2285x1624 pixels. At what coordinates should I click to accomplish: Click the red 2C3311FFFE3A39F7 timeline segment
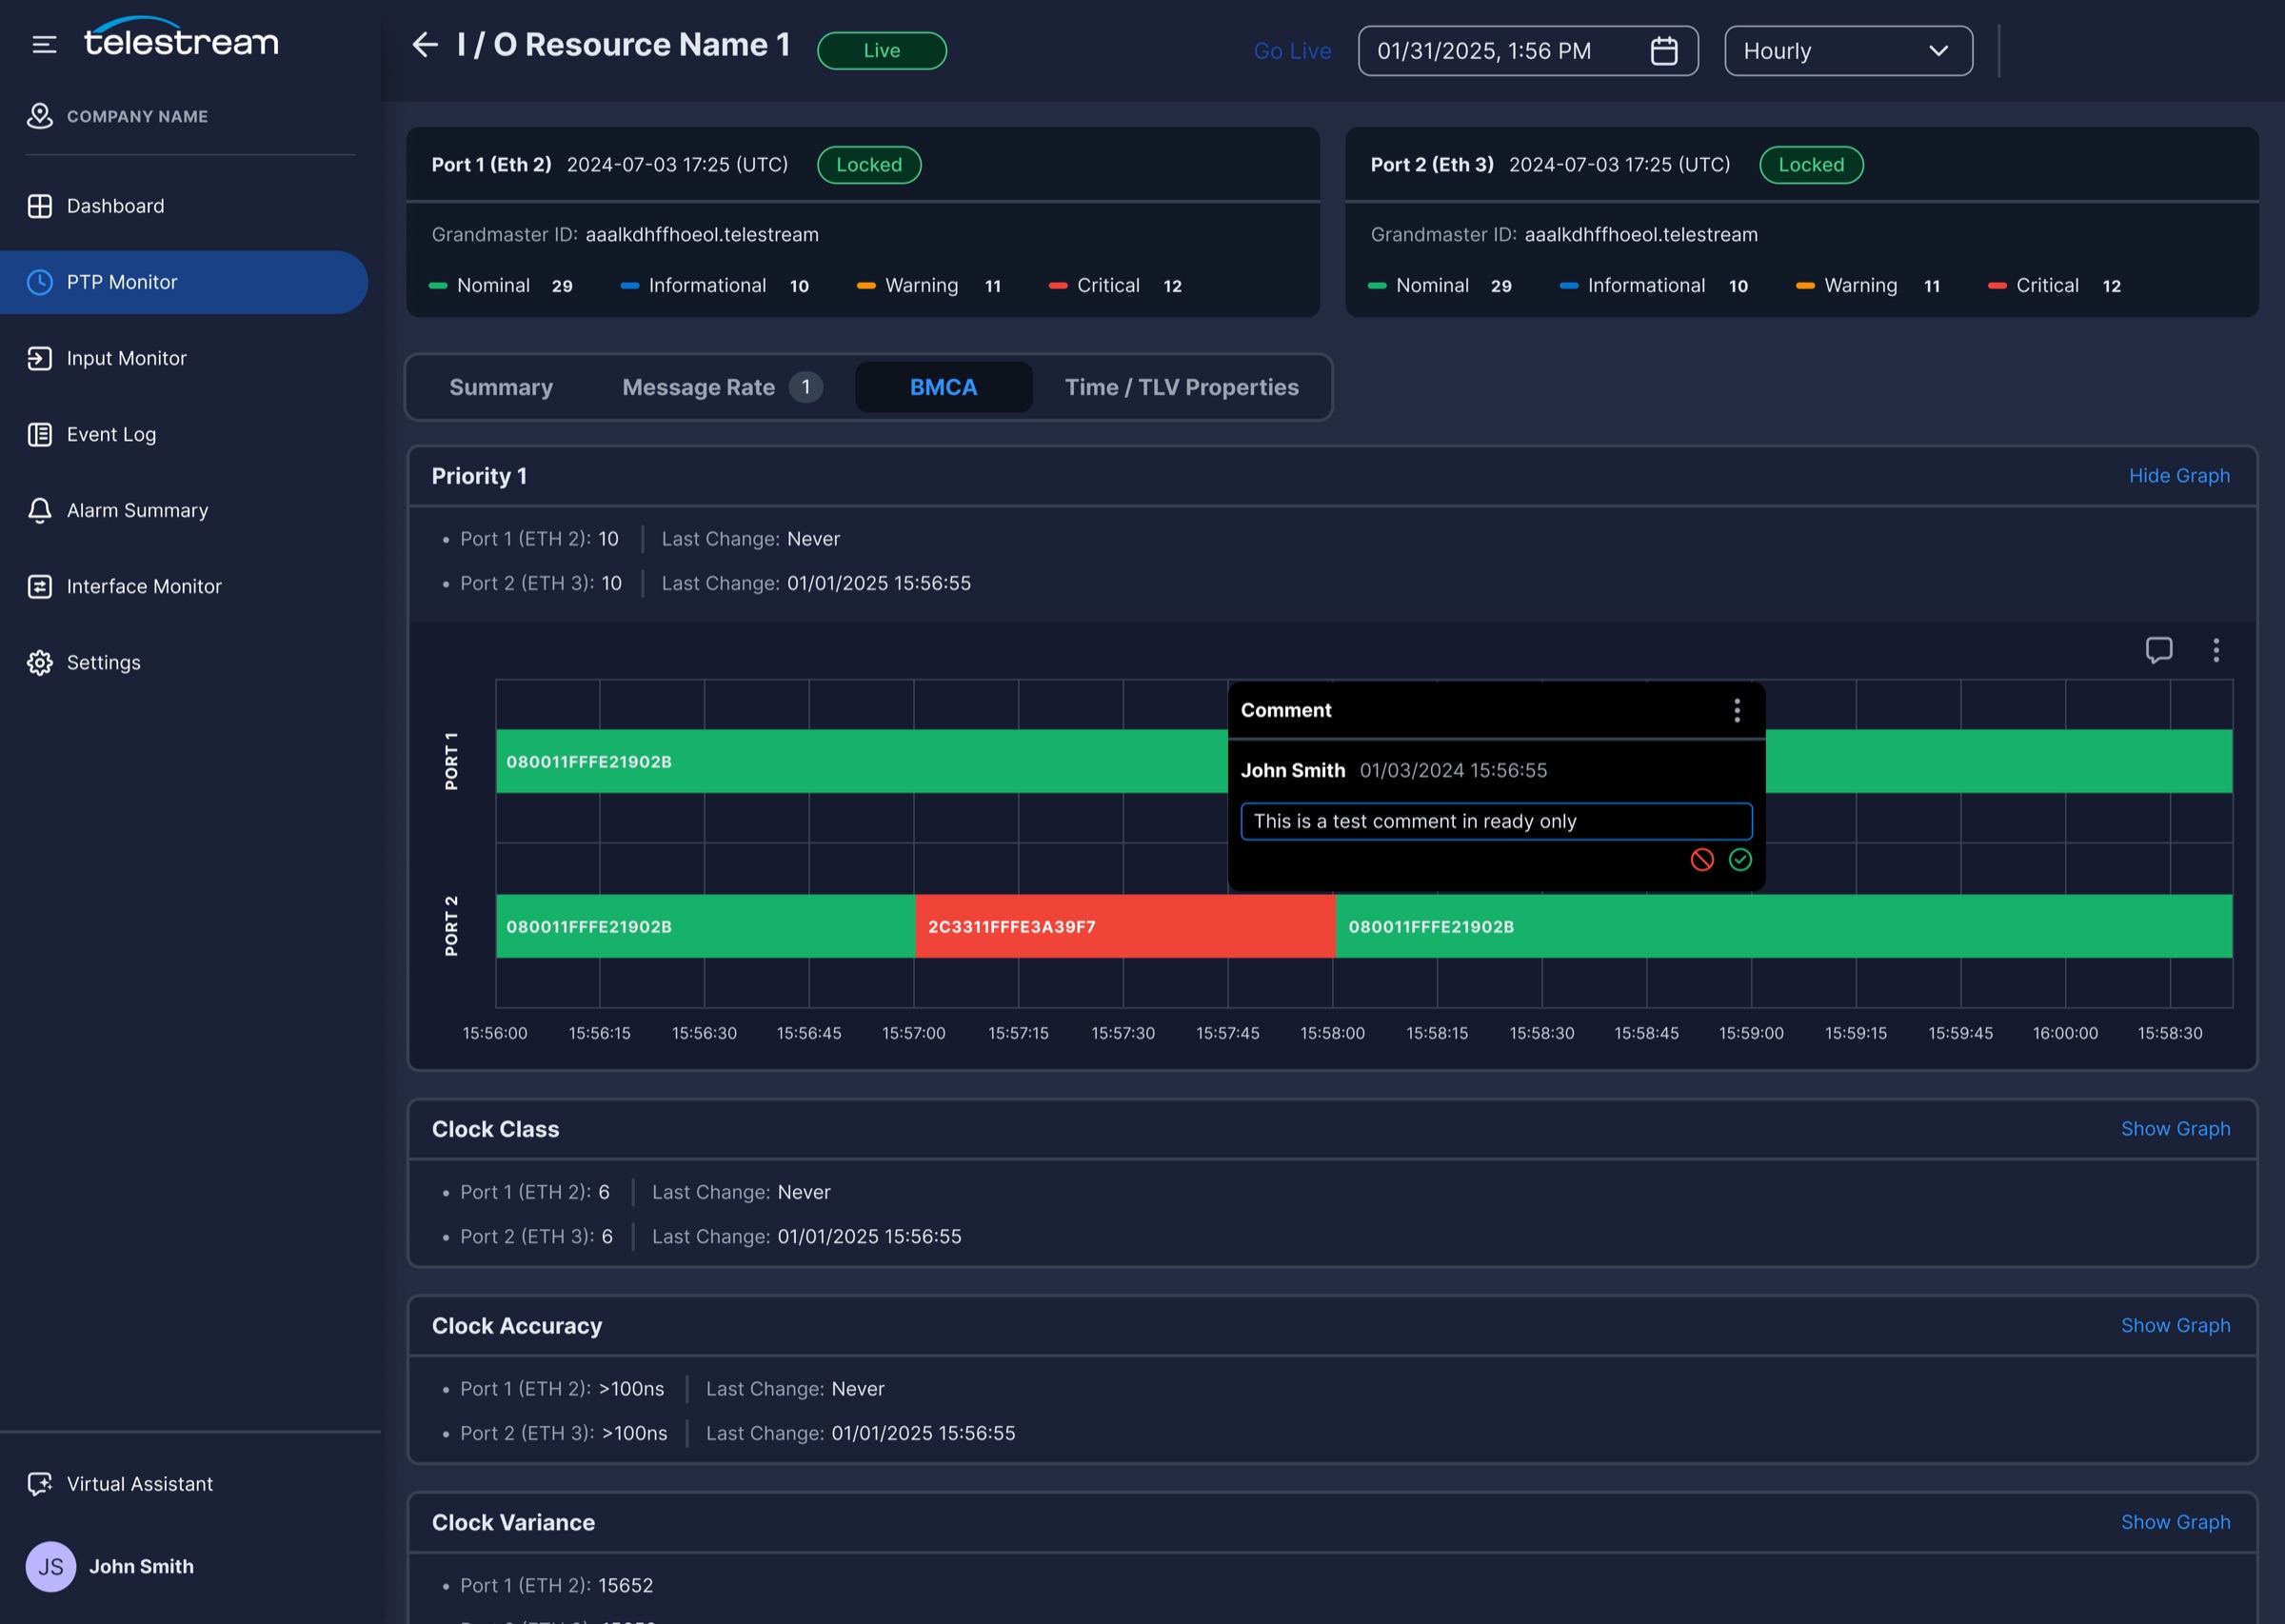pos(1124,926)
